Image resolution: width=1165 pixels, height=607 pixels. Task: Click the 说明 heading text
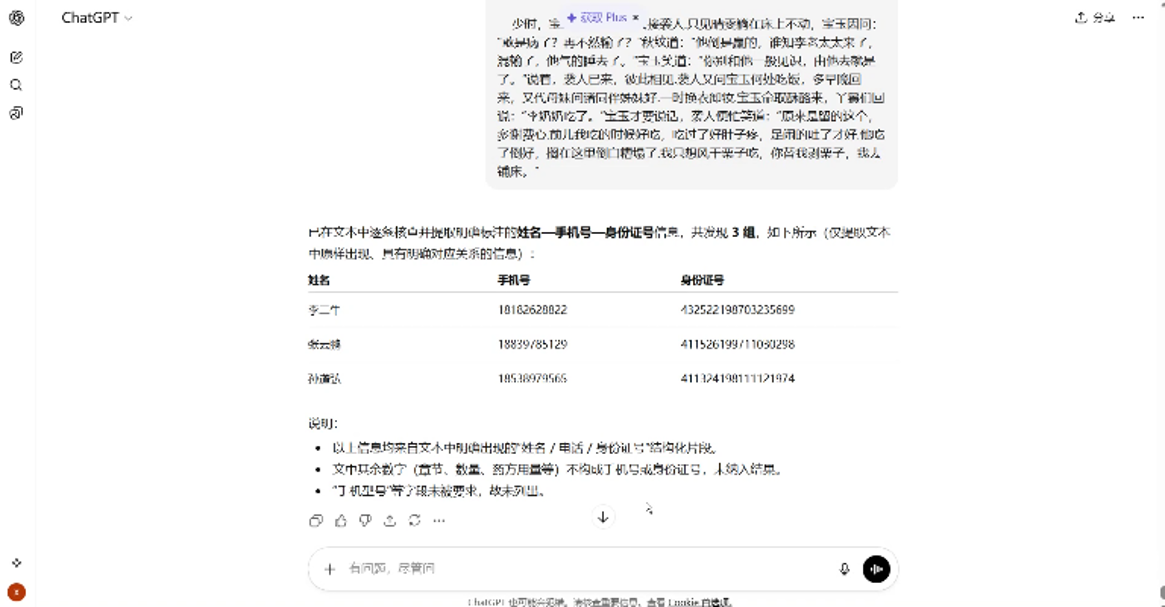(322, 423)
